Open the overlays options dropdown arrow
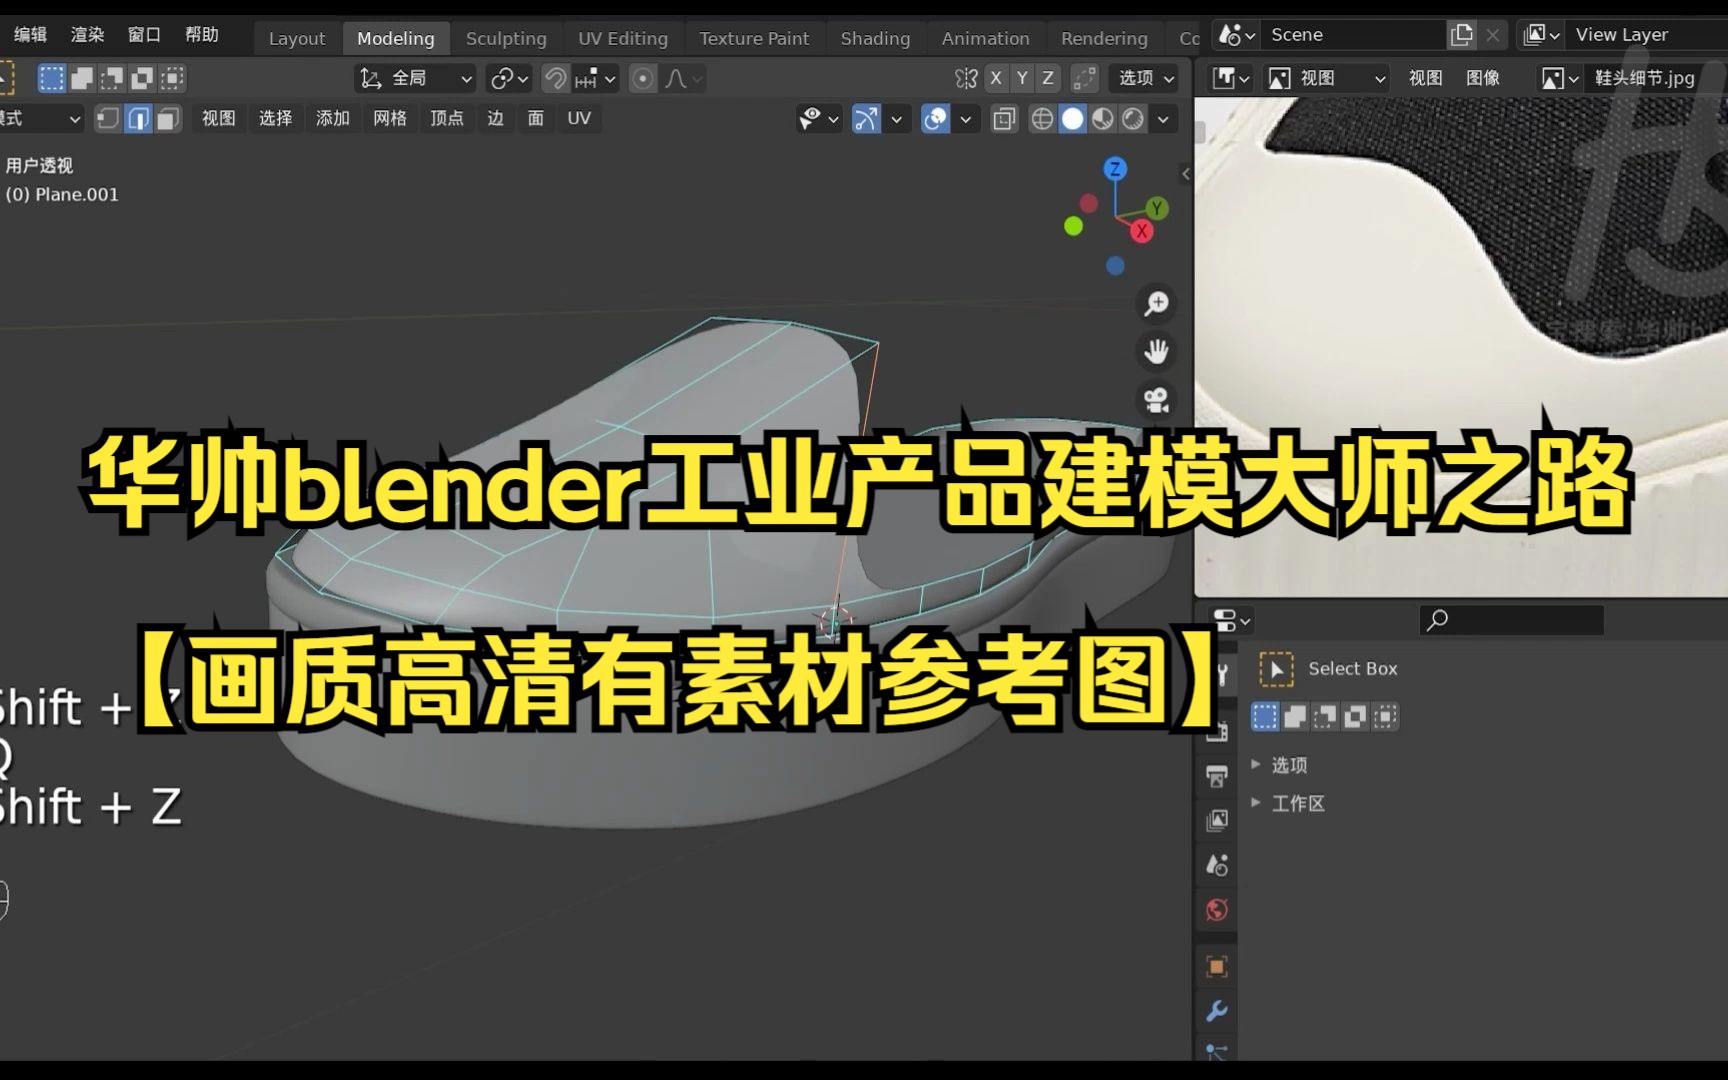Viewport: 1728px width, 1080px height. tap(965, 119)
